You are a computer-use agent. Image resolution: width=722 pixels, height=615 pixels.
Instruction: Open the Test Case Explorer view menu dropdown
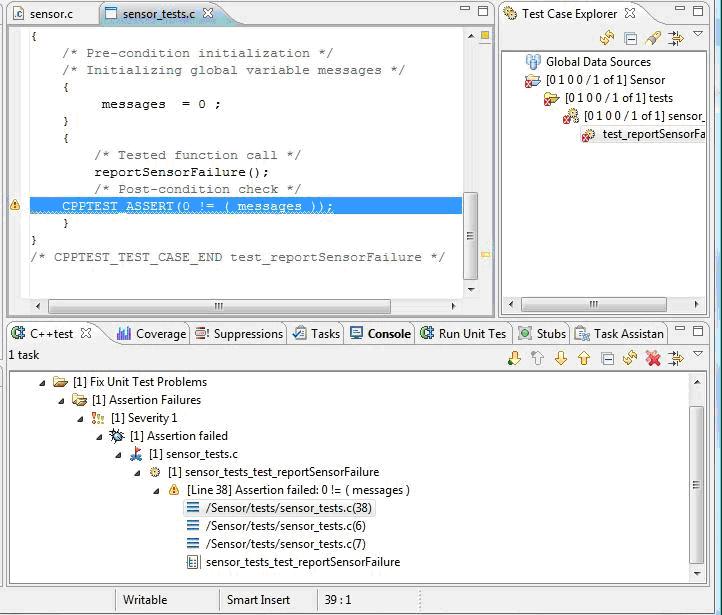[699, 36]
